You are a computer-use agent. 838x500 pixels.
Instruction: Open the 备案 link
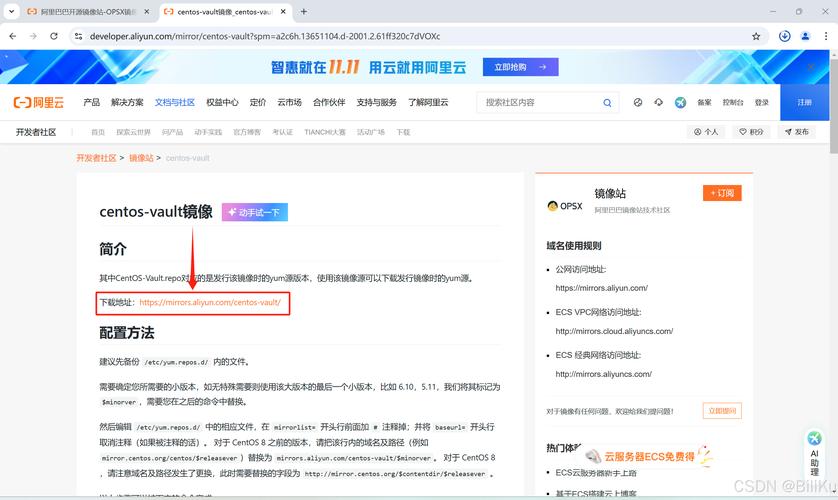click(704, 102)
